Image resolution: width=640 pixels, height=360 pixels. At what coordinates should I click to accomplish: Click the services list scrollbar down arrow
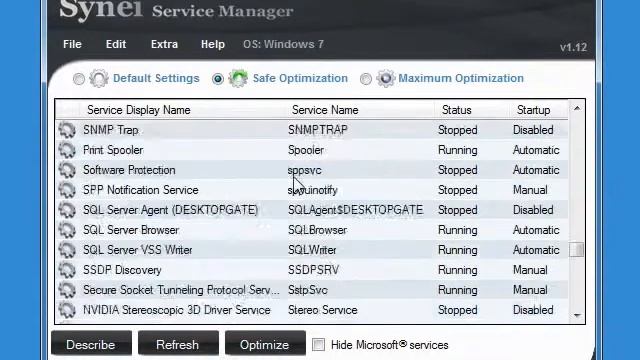577,315
